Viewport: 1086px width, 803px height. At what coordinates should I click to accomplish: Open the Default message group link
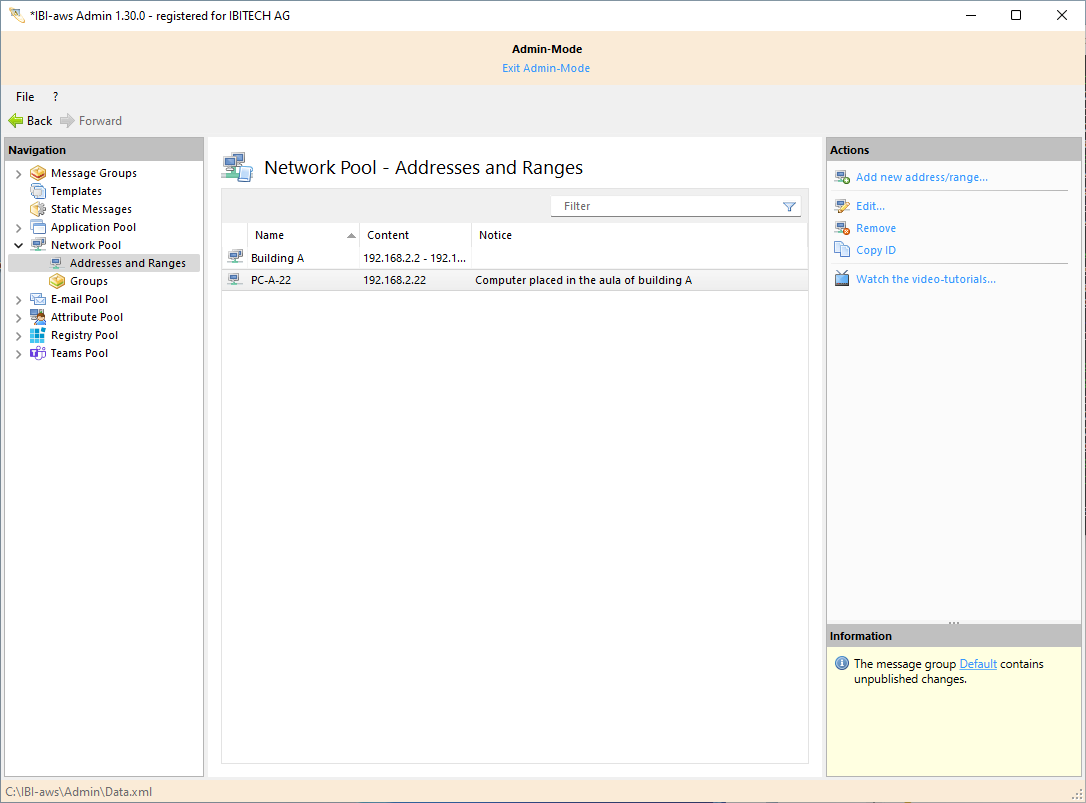pos(978,664)
